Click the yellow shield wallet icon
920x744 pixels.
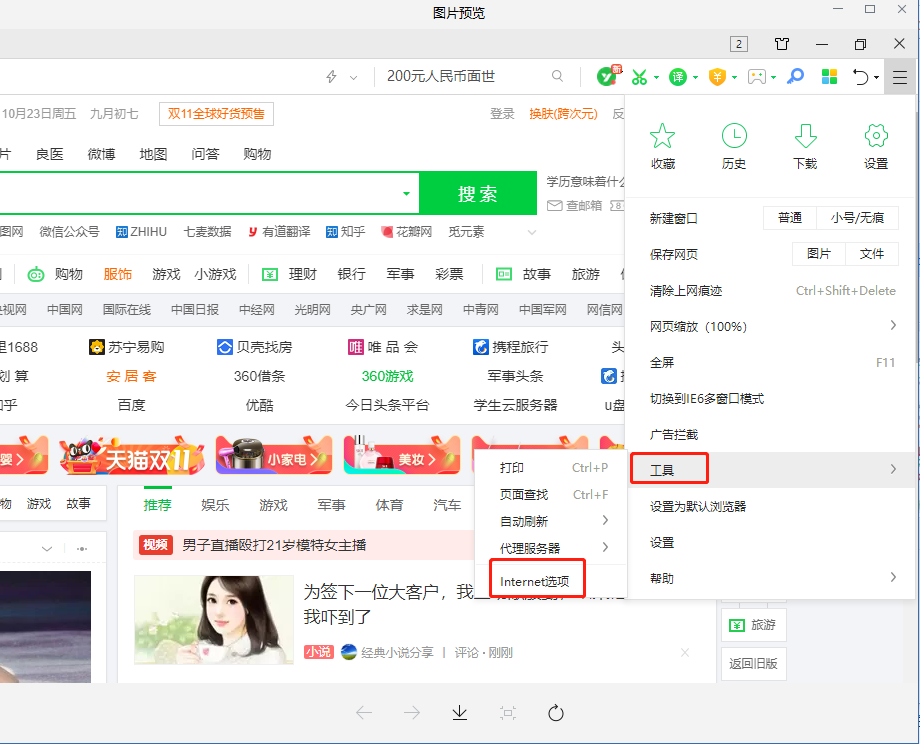tap(717, 76)
